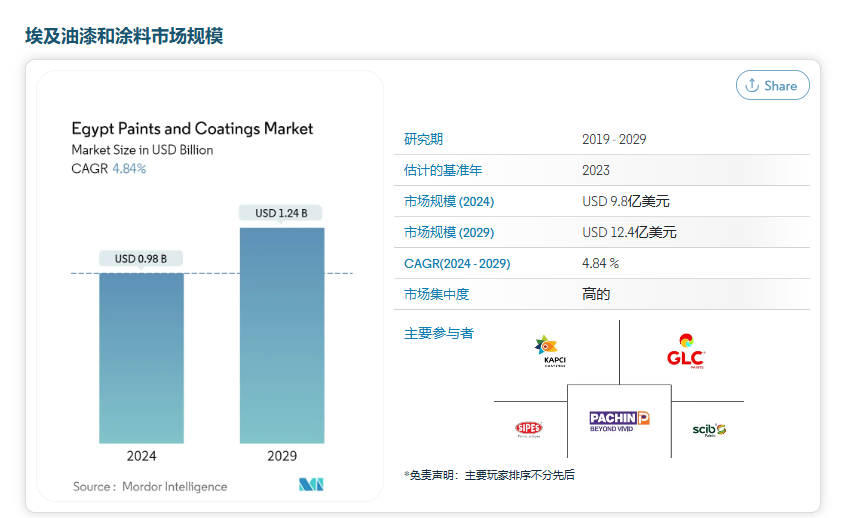Click the Source: Mordor Intelligence text

[x=150, y=487]
